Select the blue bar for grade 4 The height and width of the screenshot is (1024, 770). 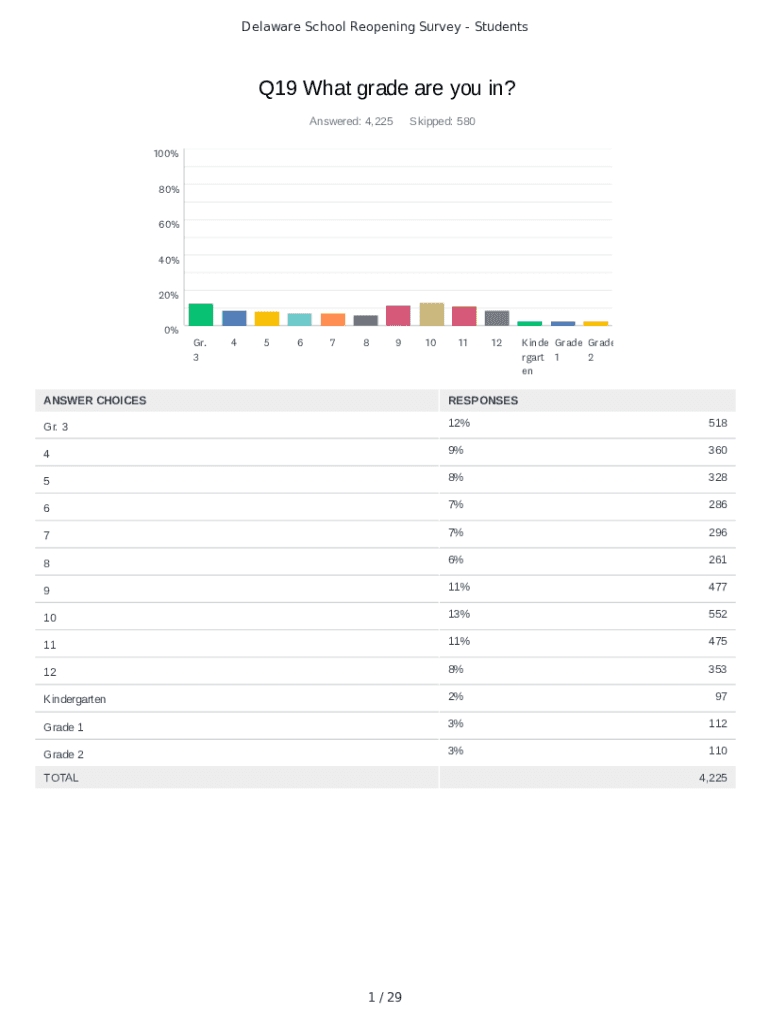pyautogui.click(x=234, y=318)
